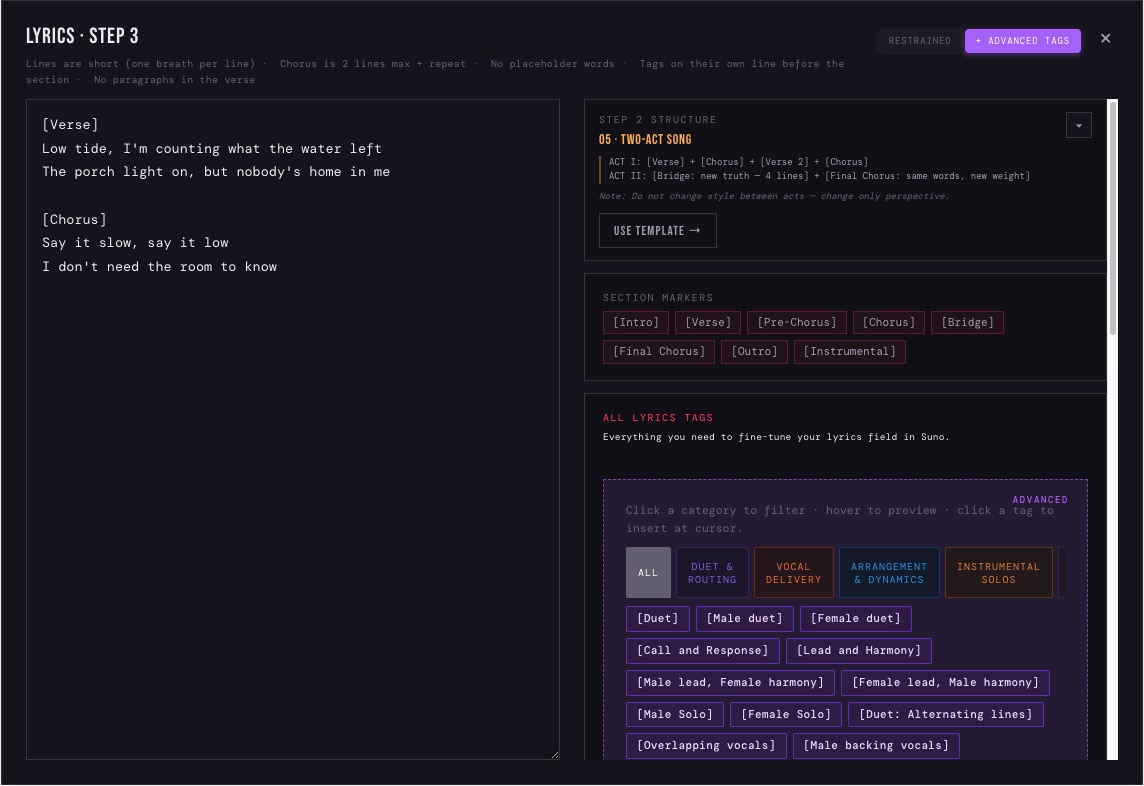
Task: Insert the [Female Solo] tag
Action: 786,715
